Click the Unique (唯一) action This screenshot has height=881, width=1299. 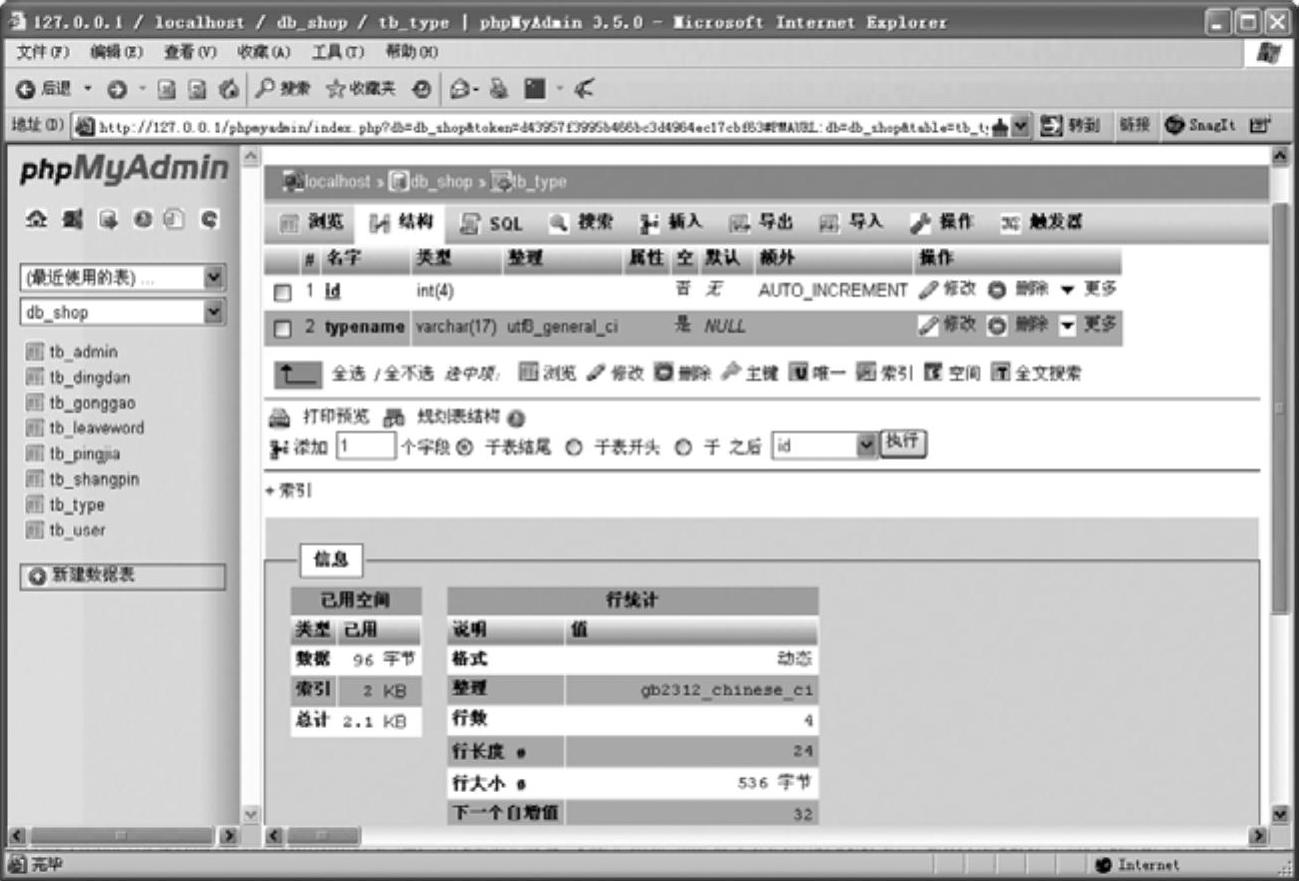(x=817, y=374)
